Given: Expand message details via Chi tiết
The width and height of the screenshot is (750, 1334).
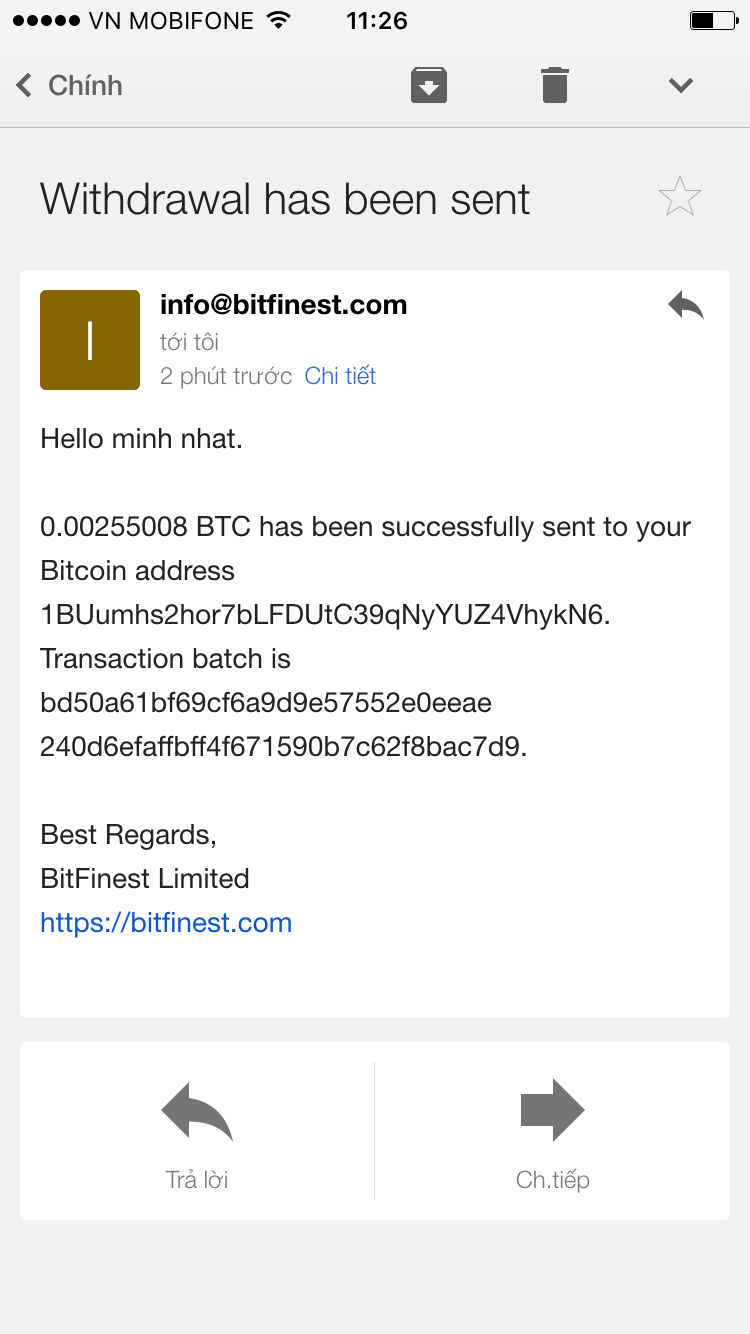Looking at the screenshot, I should pos(340,376).
